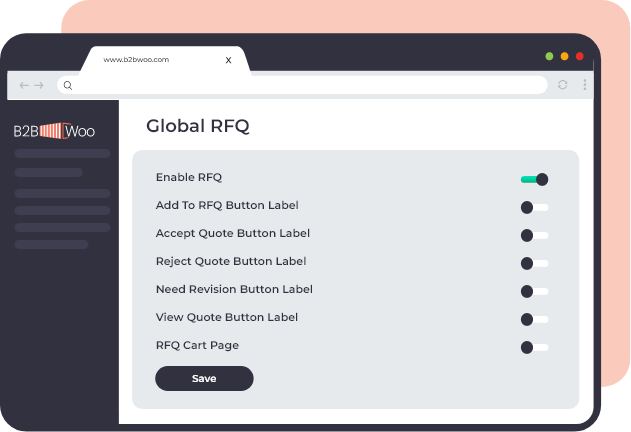Click the page reload icon
This screenshot has height=432, width=631.
(563, 85)
